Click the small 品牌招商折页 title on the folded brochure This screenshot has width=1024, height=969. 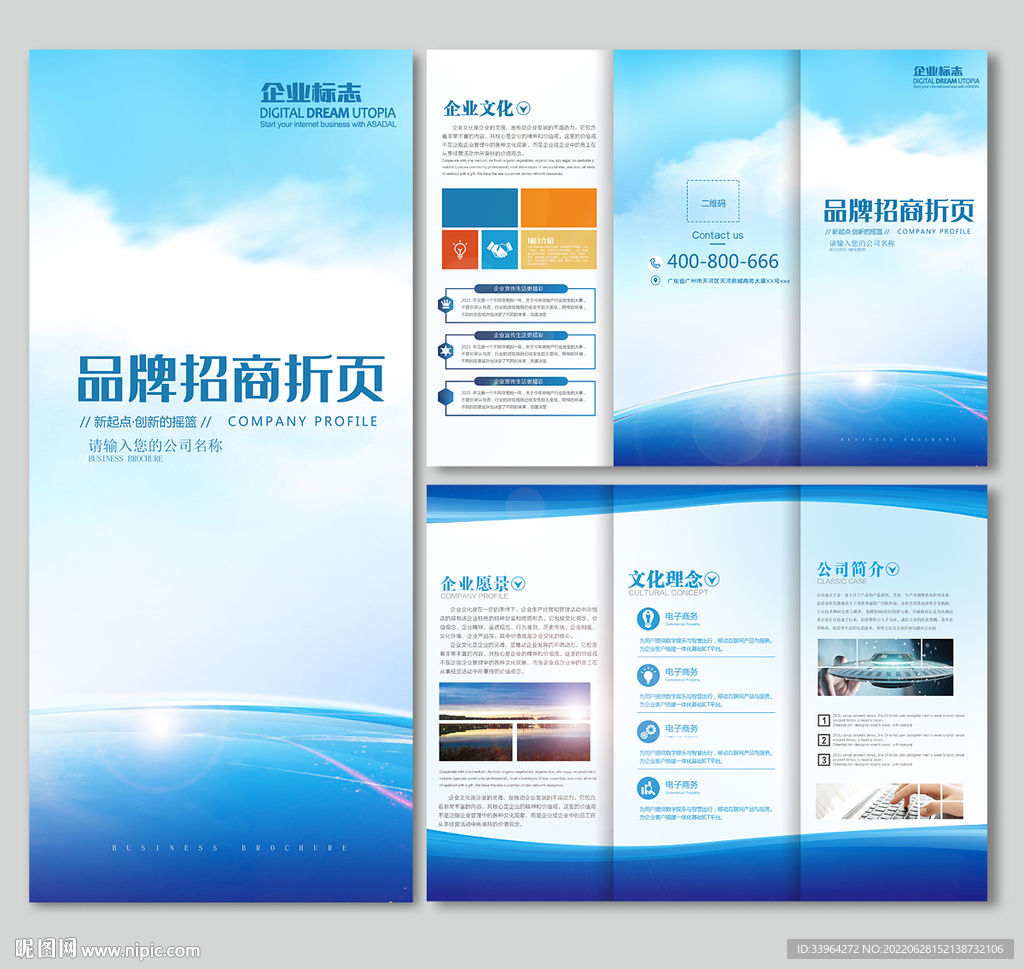coord(899,211)
